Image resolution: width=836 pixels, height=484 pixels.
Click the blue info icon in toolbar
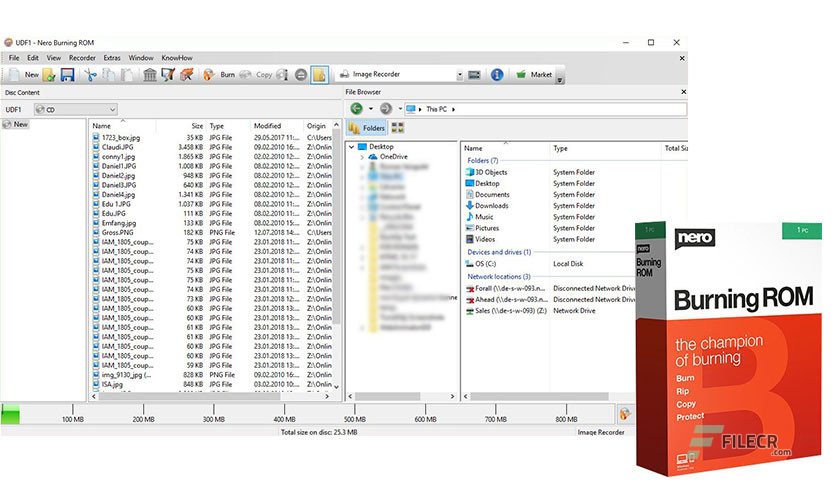tap(497, 75)
